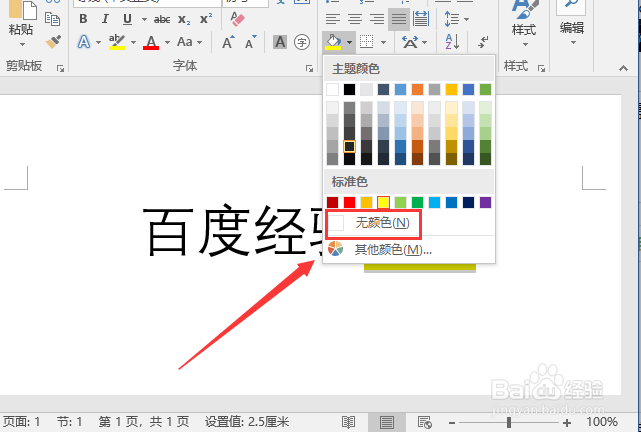Viewport: 641px width, 432px height.
Task: Open font color dropdown arrow
Action: point(167,42)
